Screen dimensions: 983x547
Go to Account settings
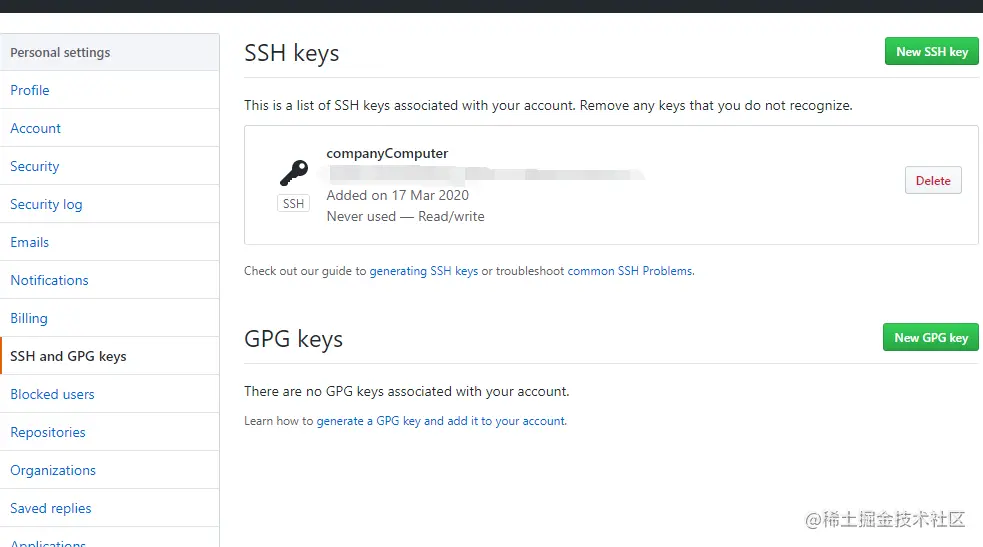(x=36, y=128)
